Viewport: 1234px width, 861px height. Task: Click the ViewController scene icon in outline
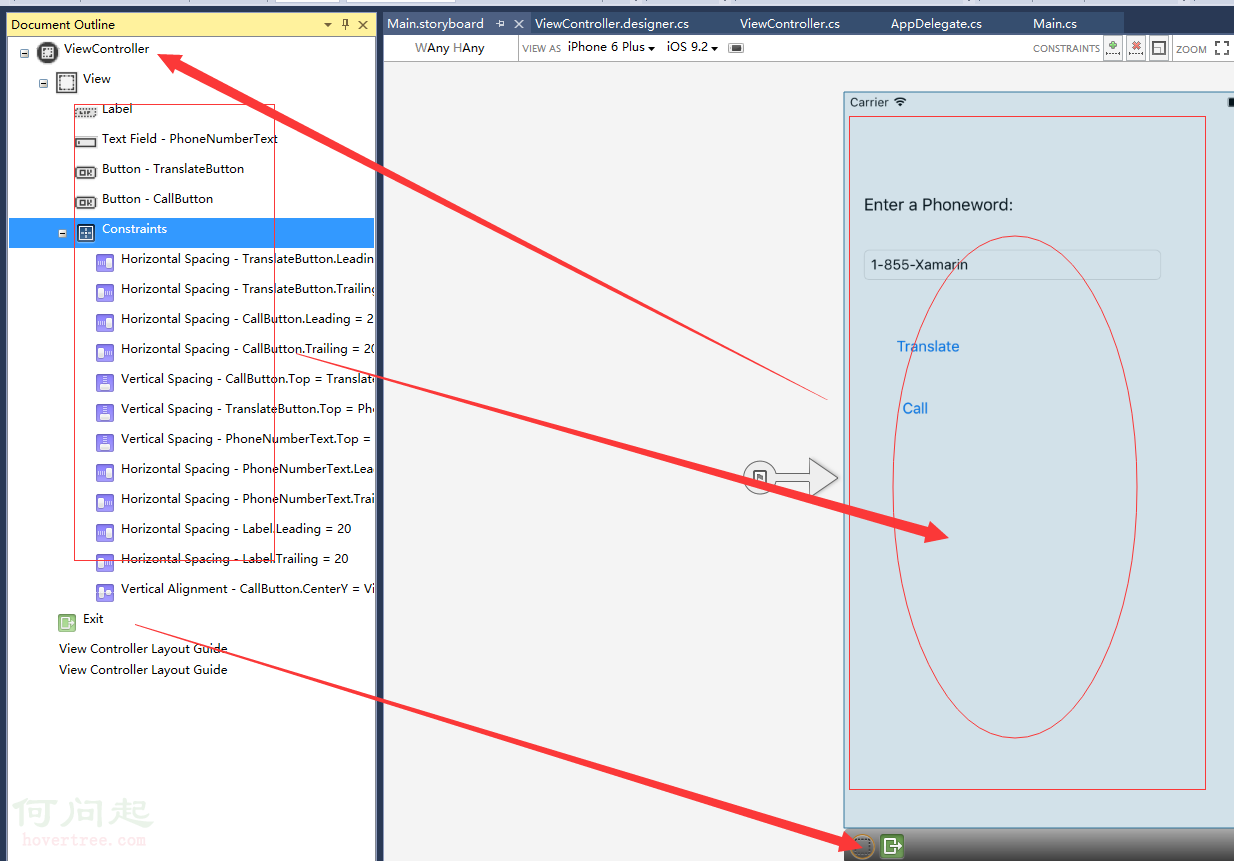[x=48, y=53]
